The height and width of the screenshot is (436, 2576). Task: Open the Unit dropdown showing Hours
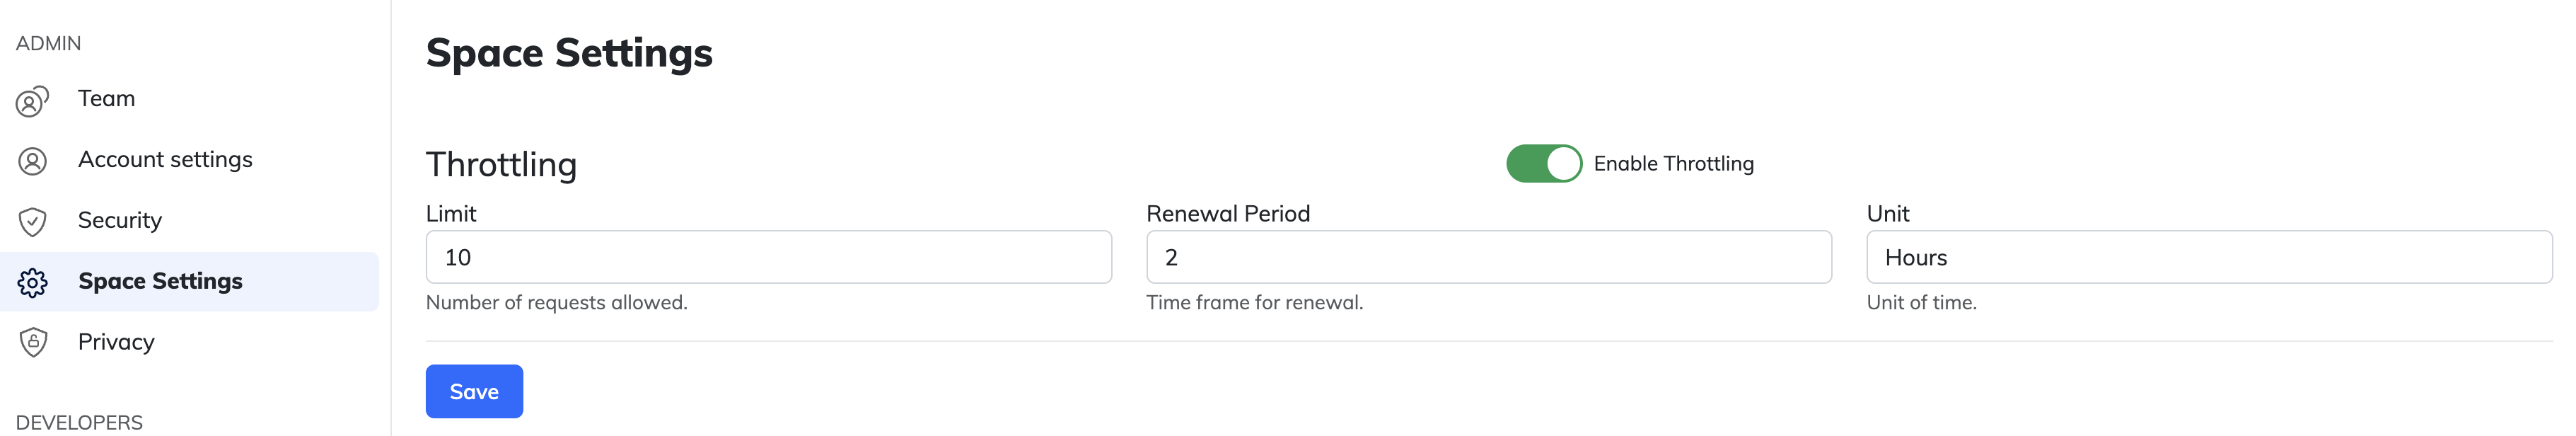click(x=2208, y=257)
